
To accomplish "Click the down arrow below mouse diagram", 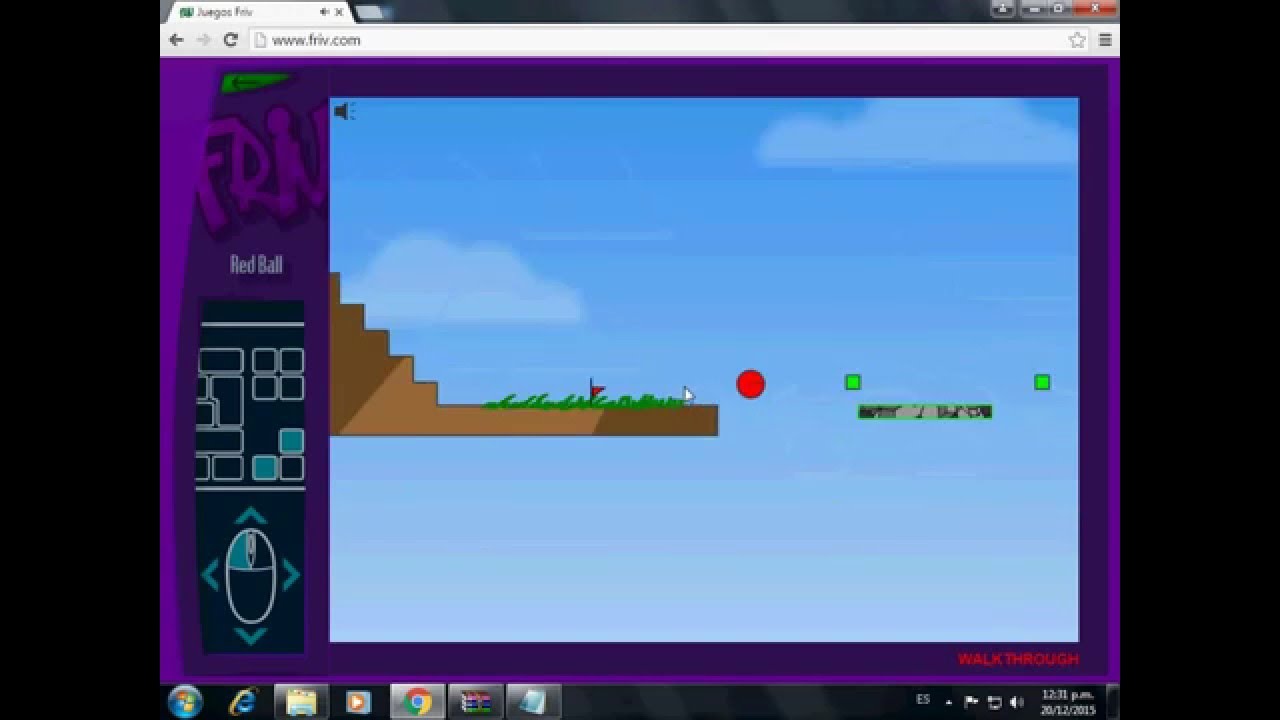I will (250, 636).
